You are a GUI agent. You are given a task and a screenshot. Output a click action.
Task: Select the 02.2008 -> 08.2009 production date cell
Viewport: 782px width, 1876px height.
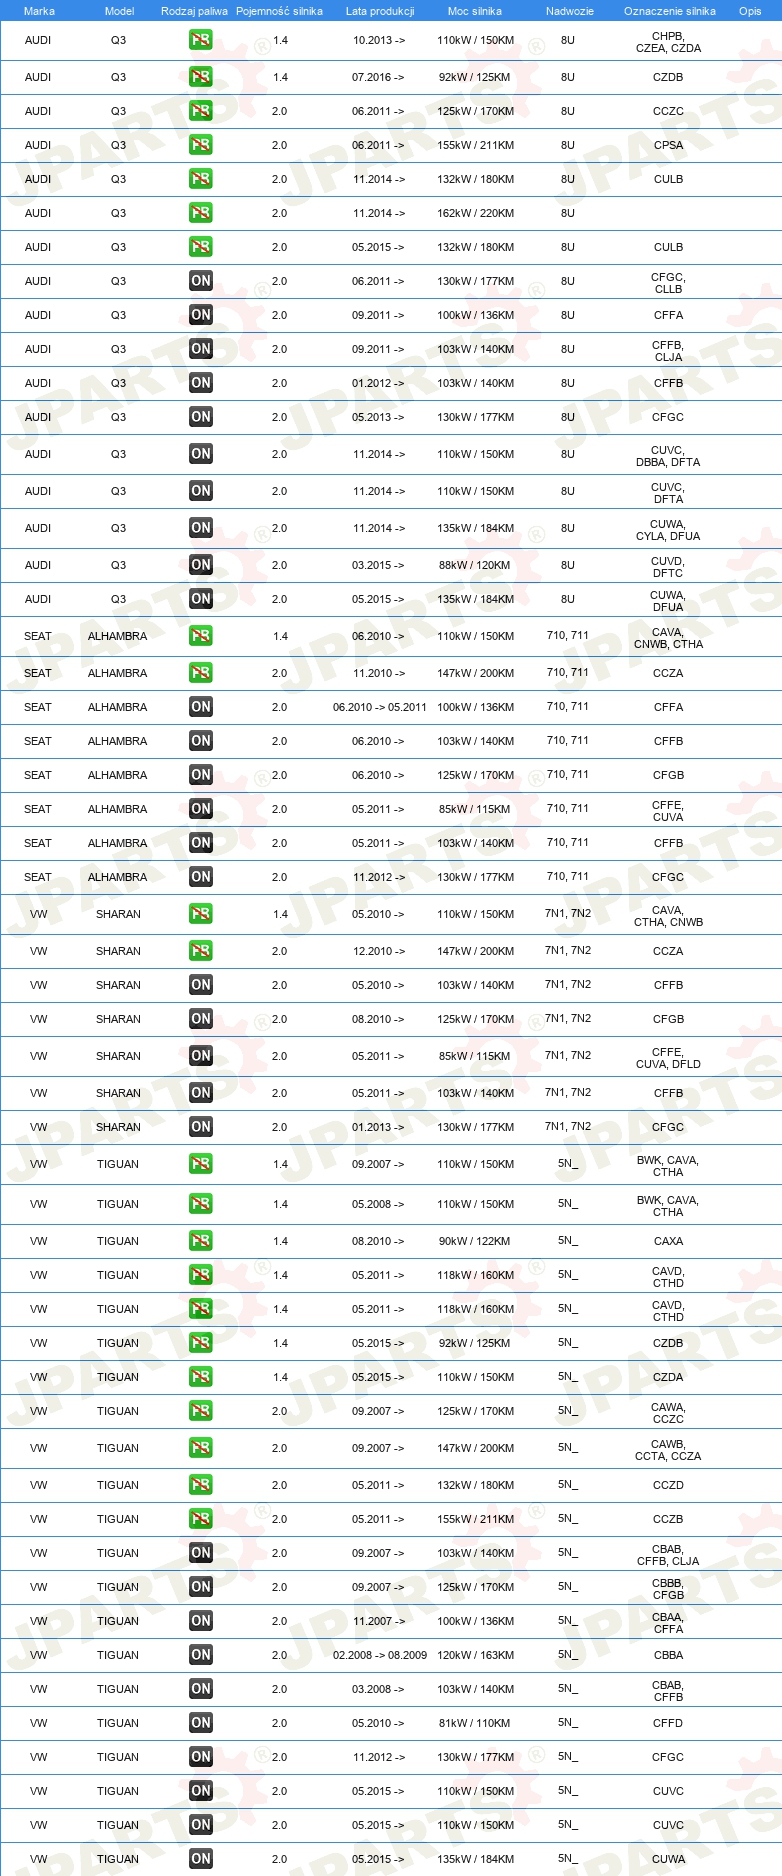380,1655
